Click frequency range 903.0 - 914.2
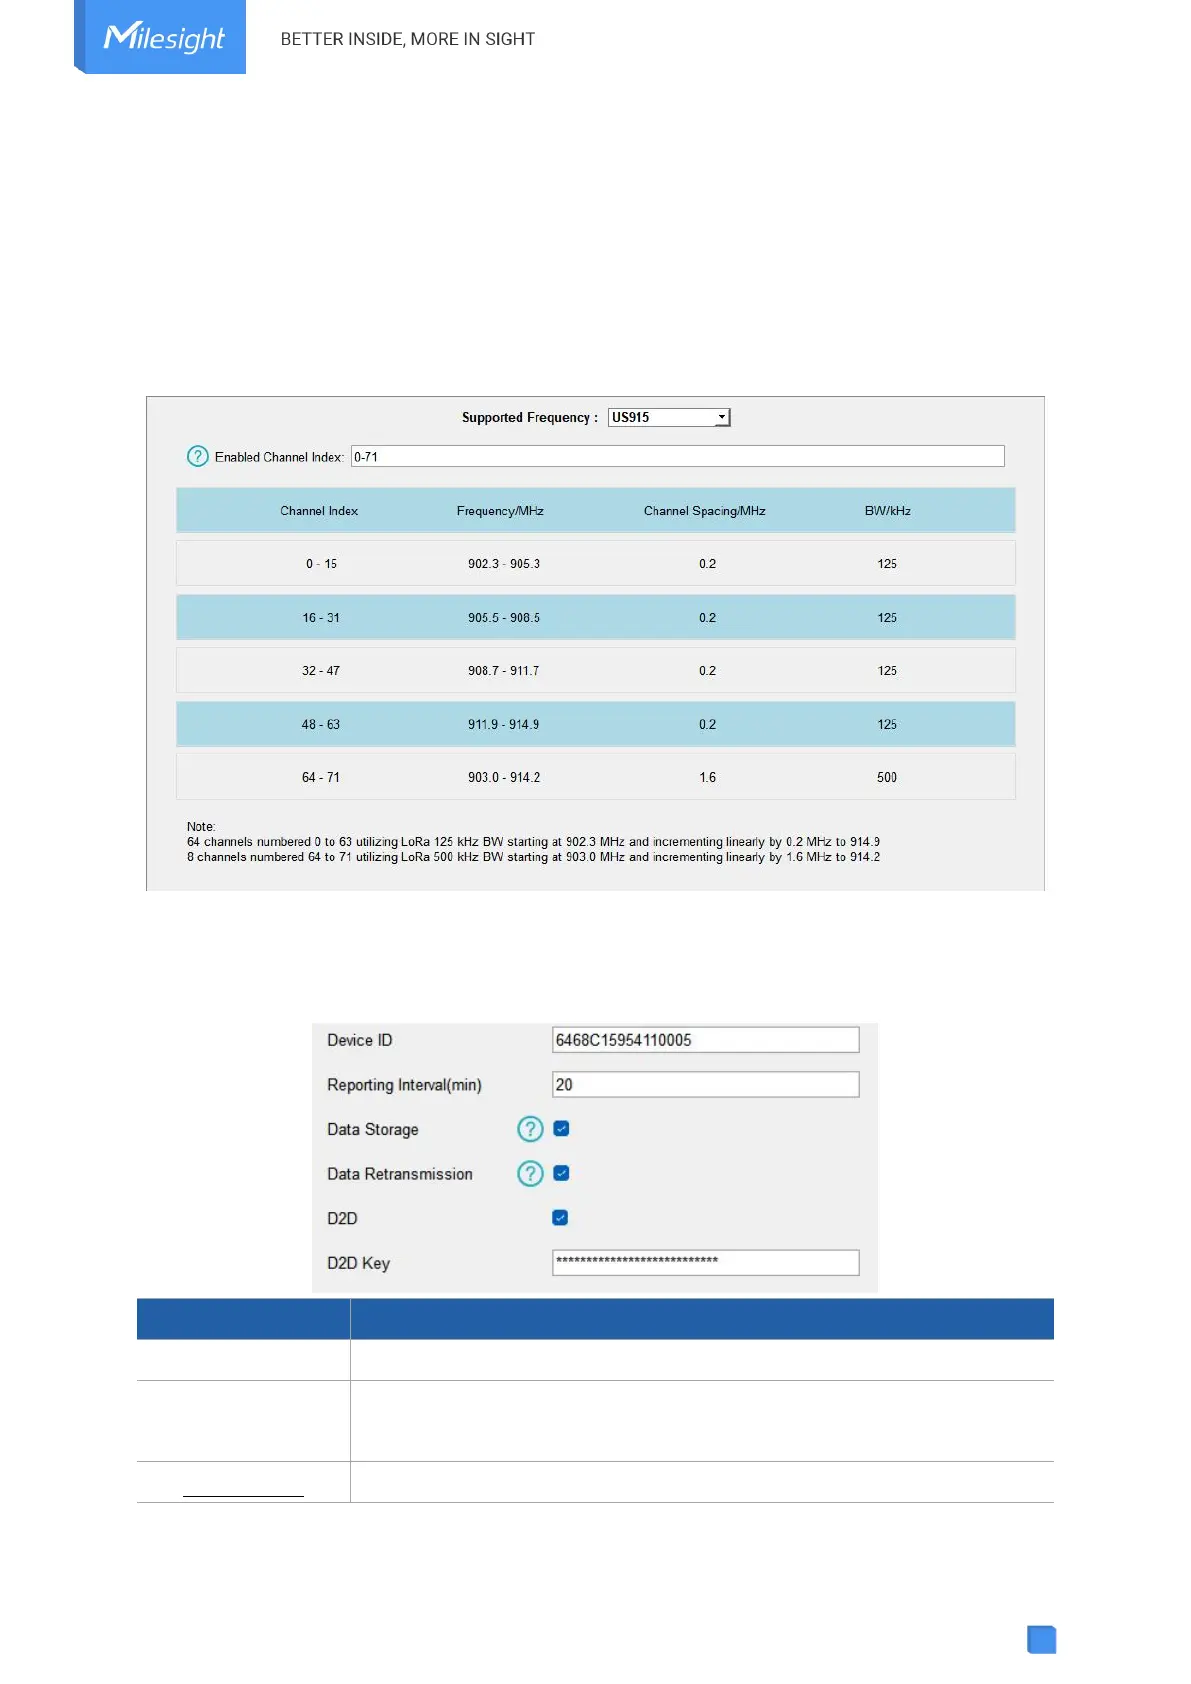 point(504,778)
